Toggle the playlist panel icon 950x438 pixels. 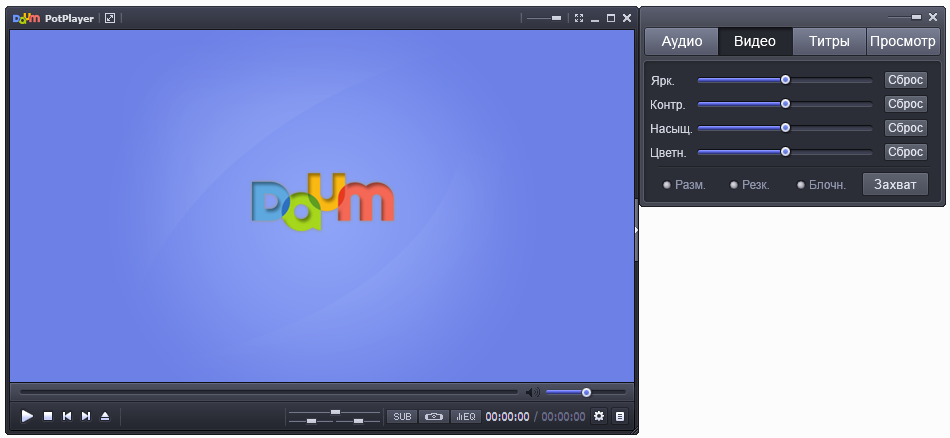coord(620,416)
